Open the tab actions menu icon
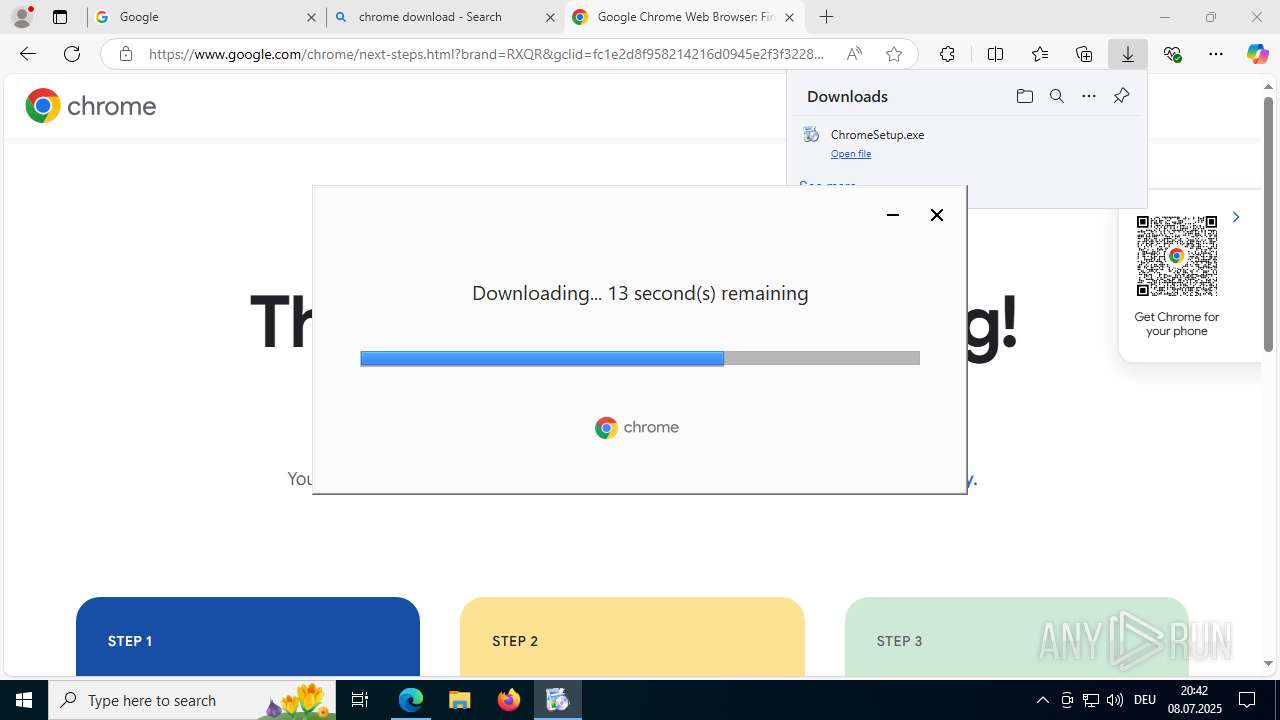The height and width of the screenshot is (720, 1280). point(60,17)
